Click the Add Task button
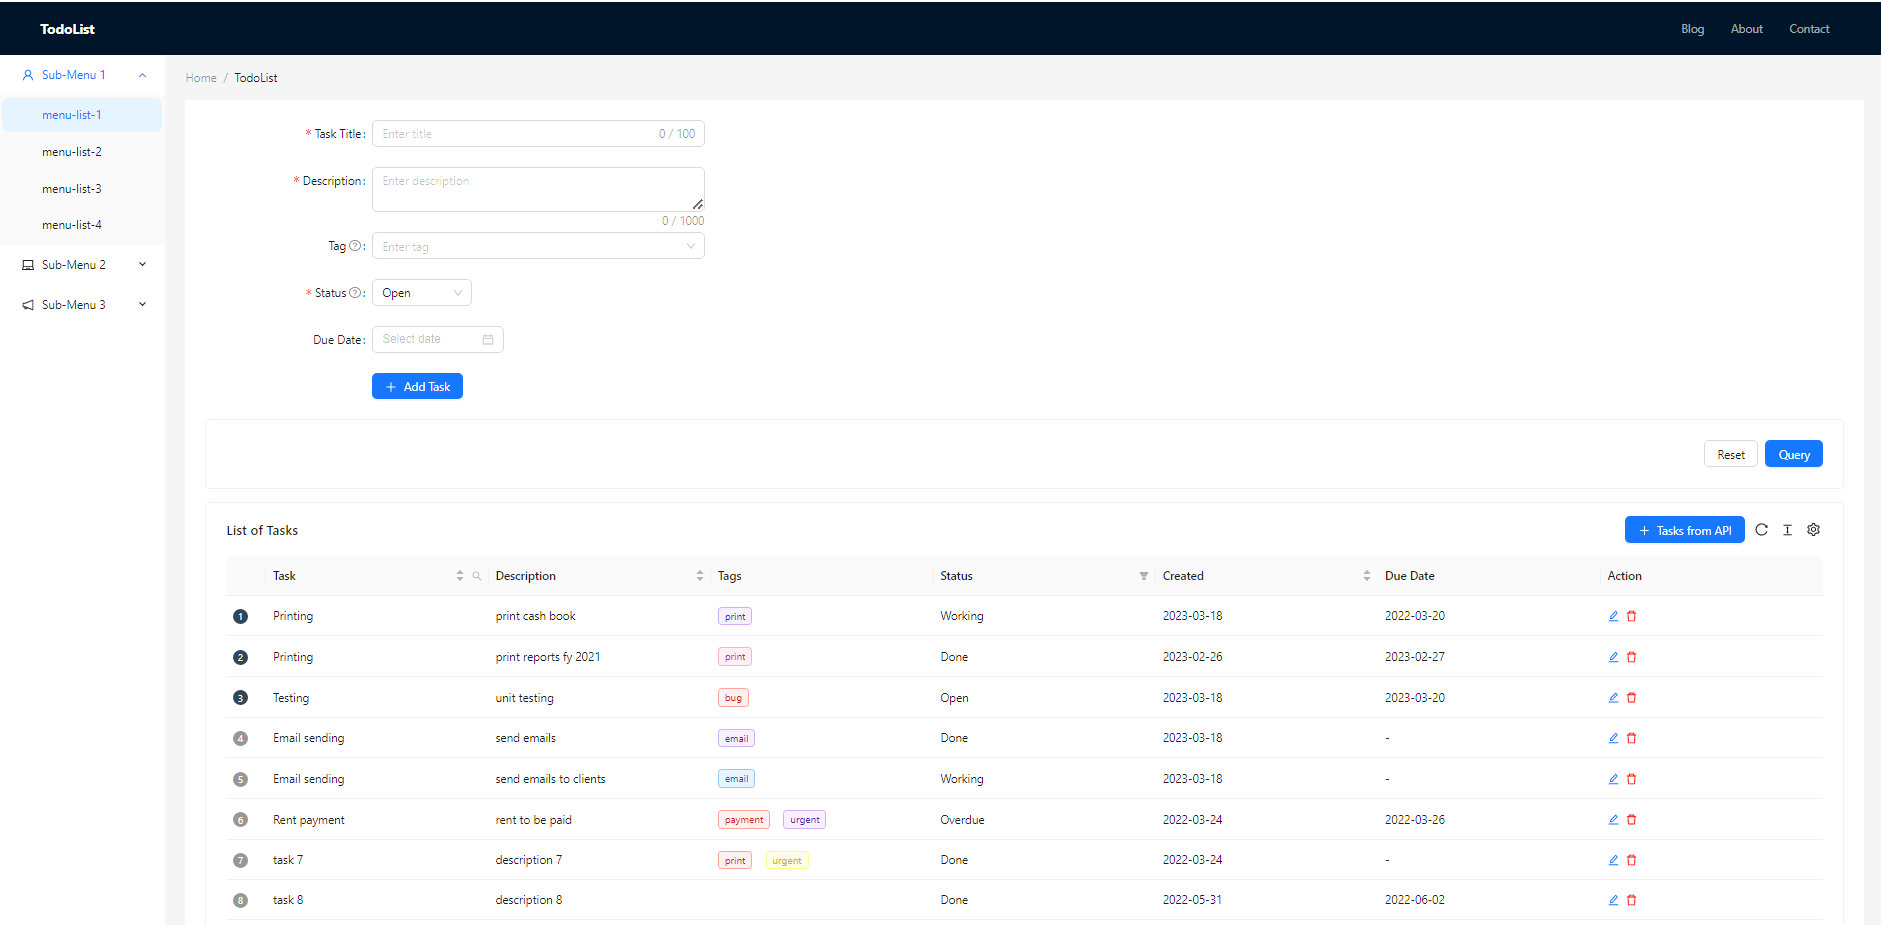 tap(417, 386)
